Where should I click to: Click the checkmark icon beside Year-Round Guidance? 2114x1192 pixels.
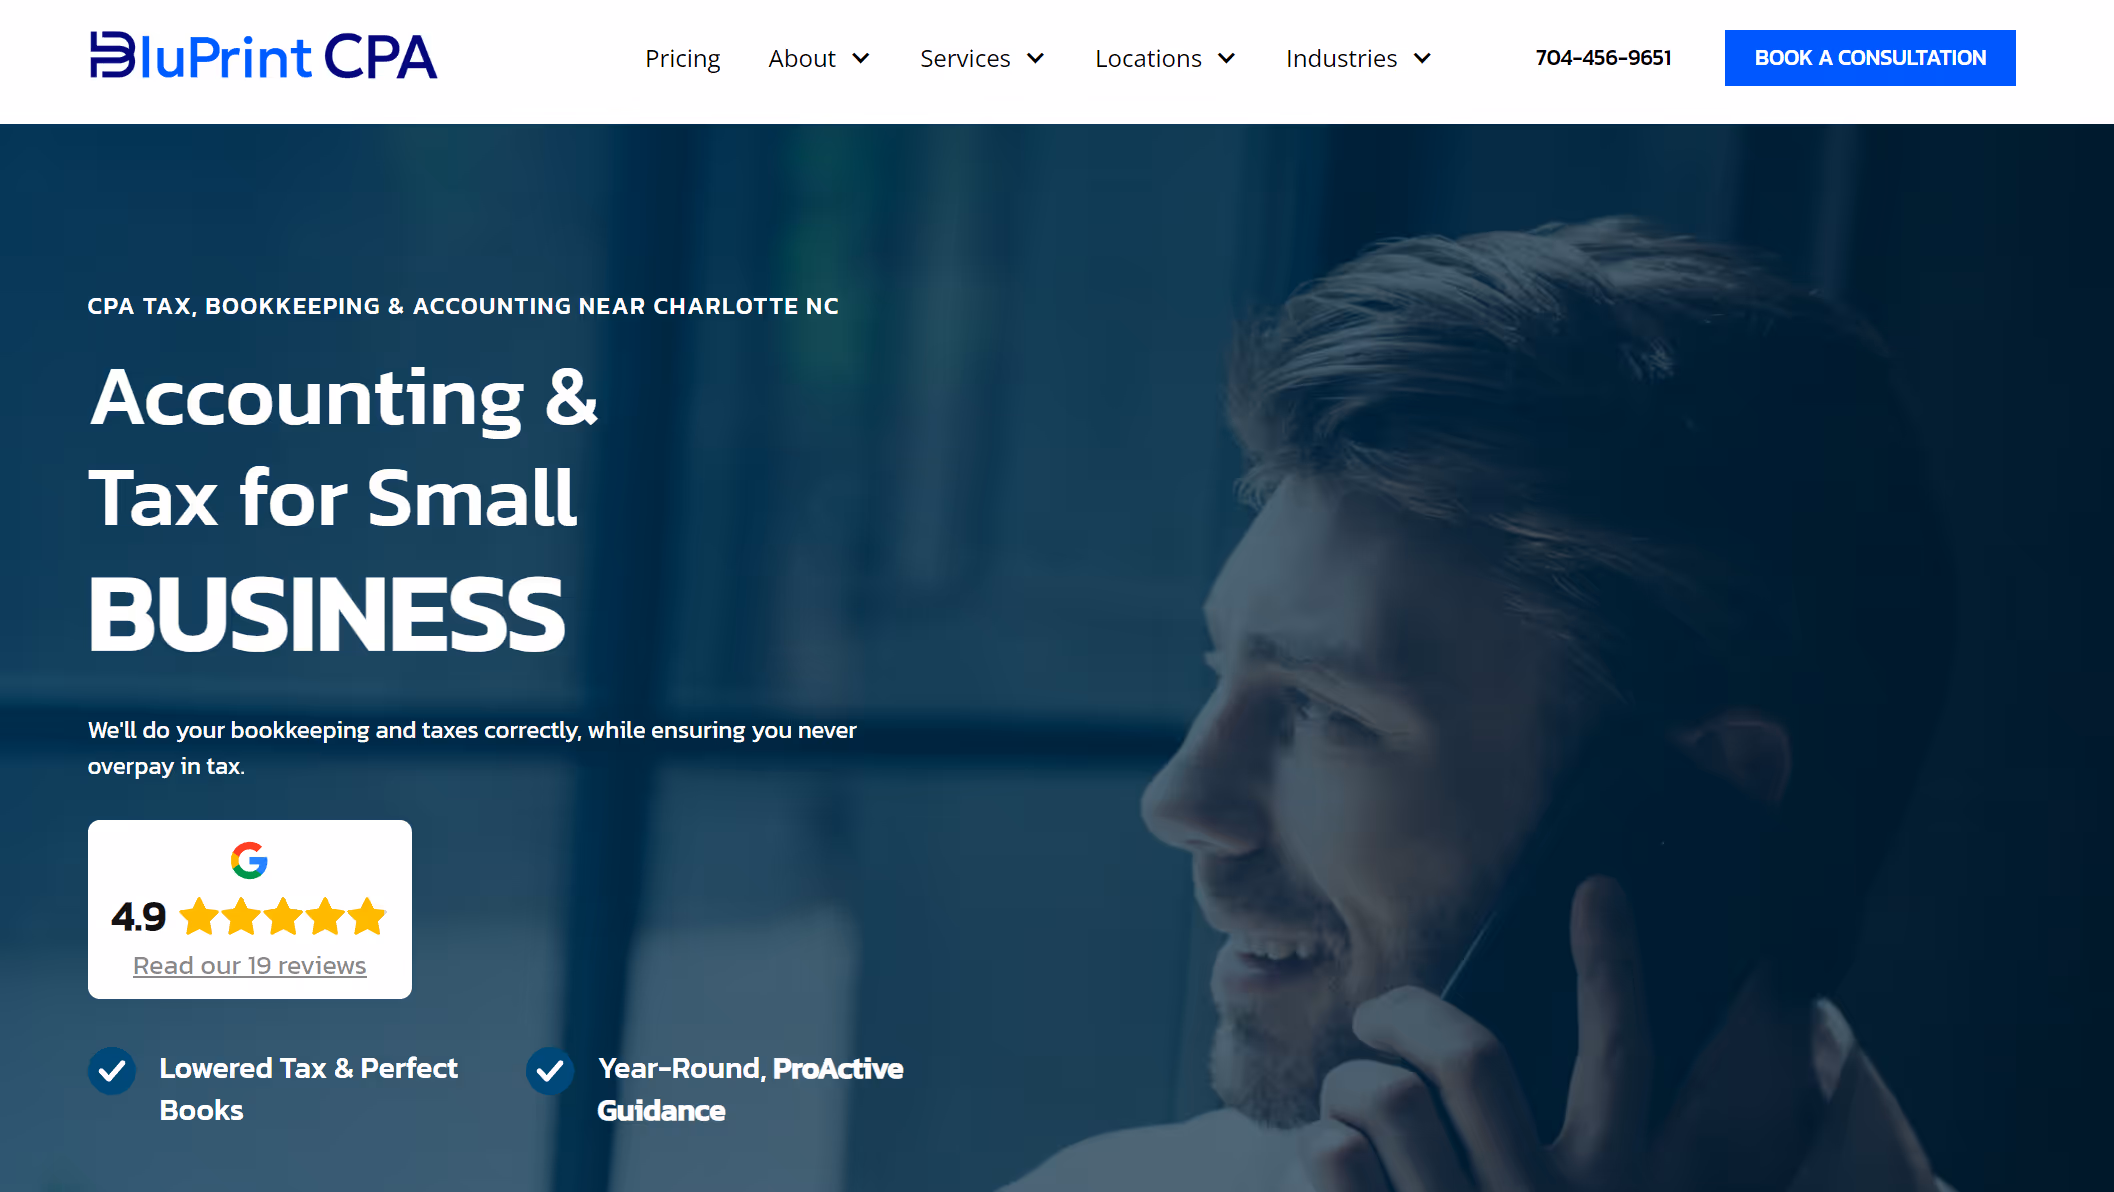tap(550, 1071)
